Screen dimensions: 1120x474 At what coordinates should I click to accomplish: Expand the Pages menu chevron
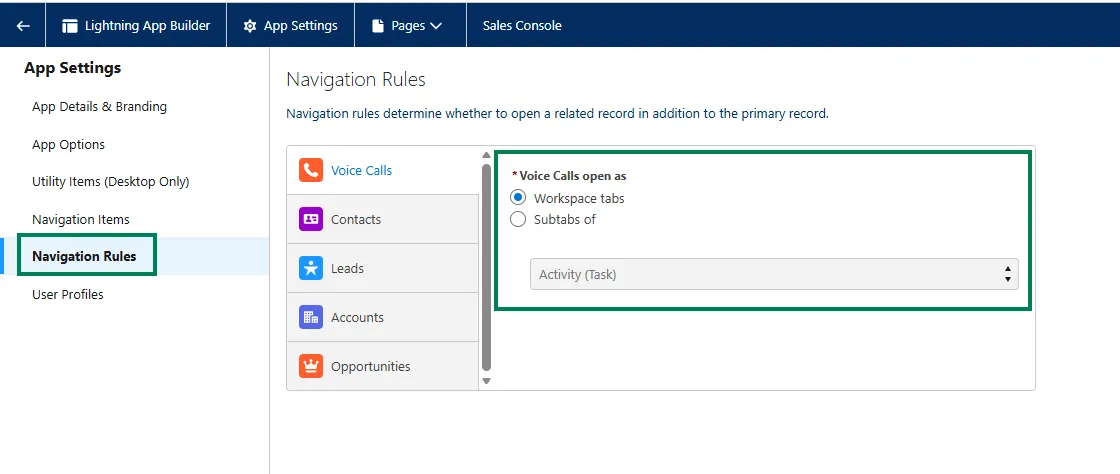pos(436,26)
